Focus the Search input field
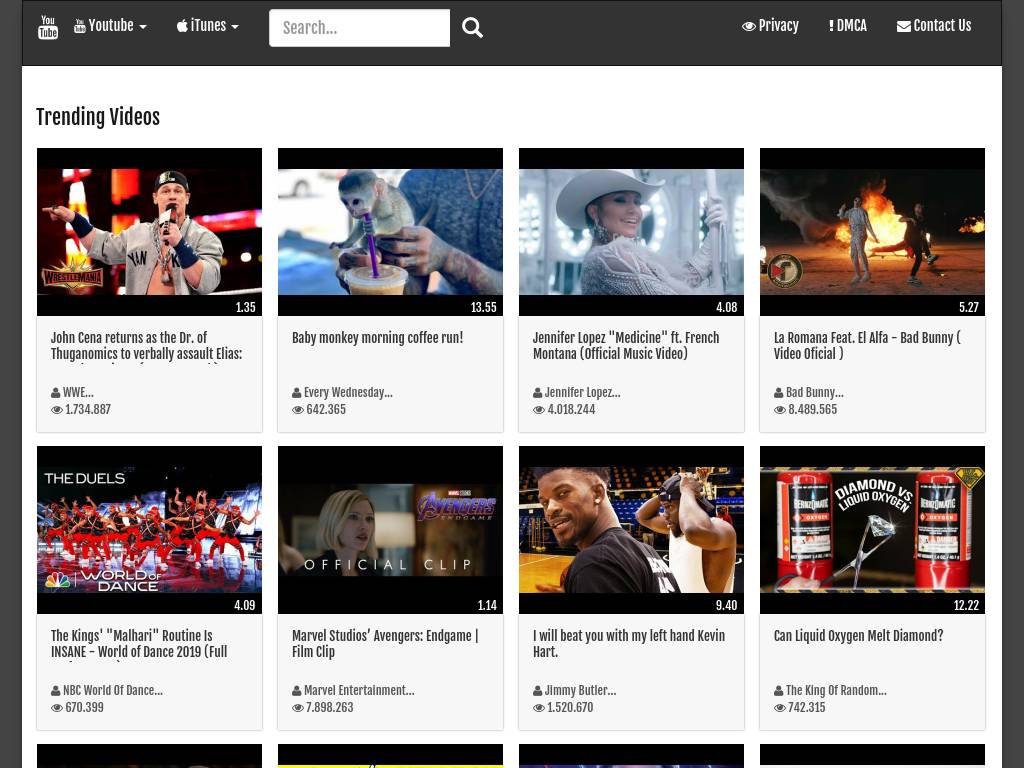This screenshot has height=768, width=1024. pyautogui.click(x=359, y=27)
